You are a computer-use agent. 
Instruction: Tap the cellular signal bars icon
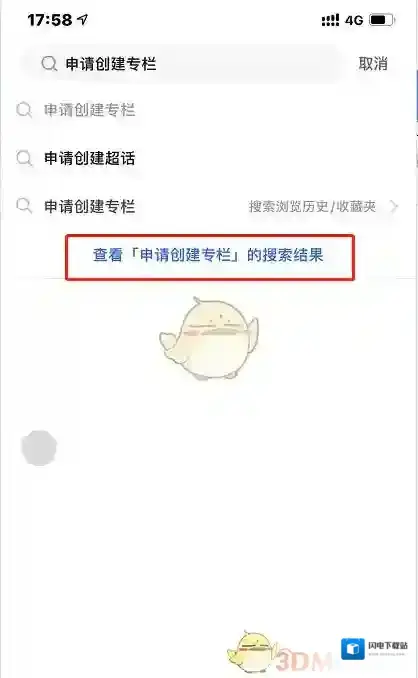pos(330,20)
